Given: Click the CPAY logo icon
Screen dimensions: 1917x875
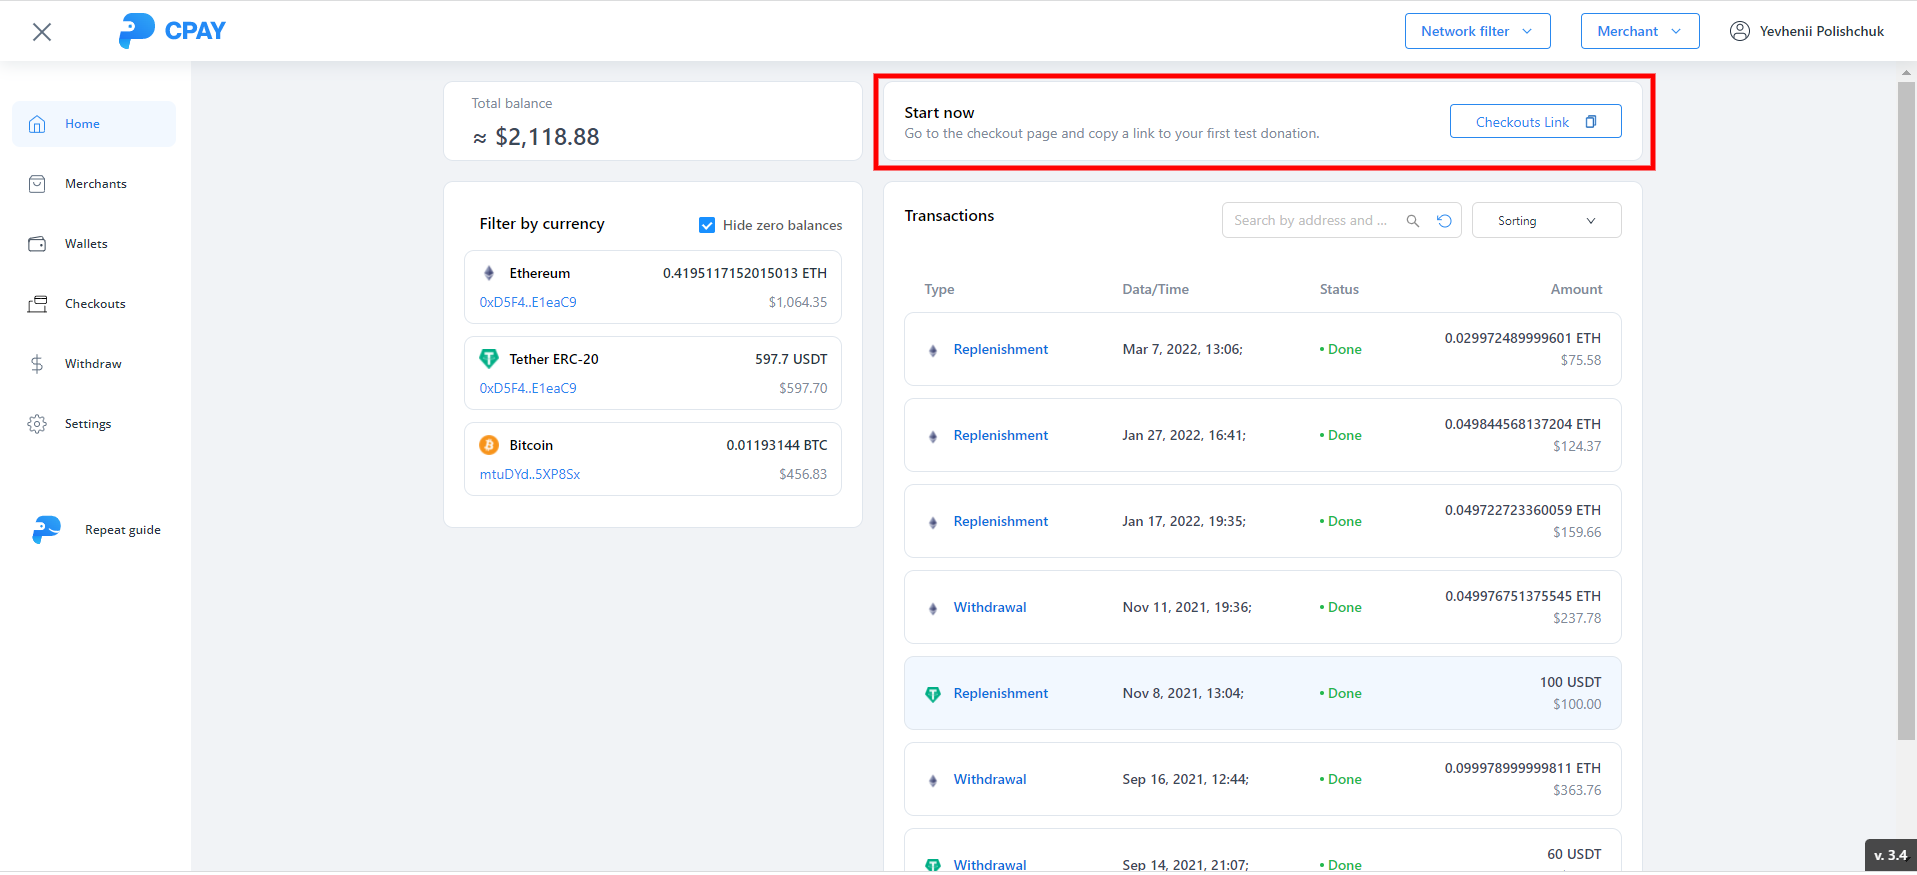Looking at the screenshot, I should (x=137, y=30).
